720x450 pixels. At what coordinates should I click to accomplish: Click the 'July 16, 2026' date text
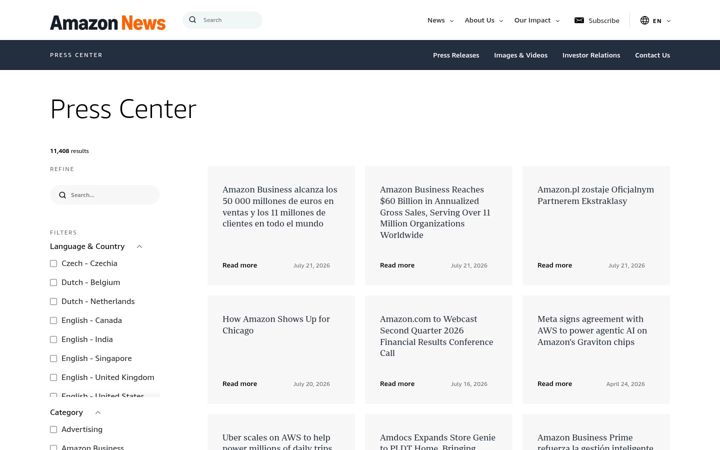pyautogui.click(x=469, y=384)
